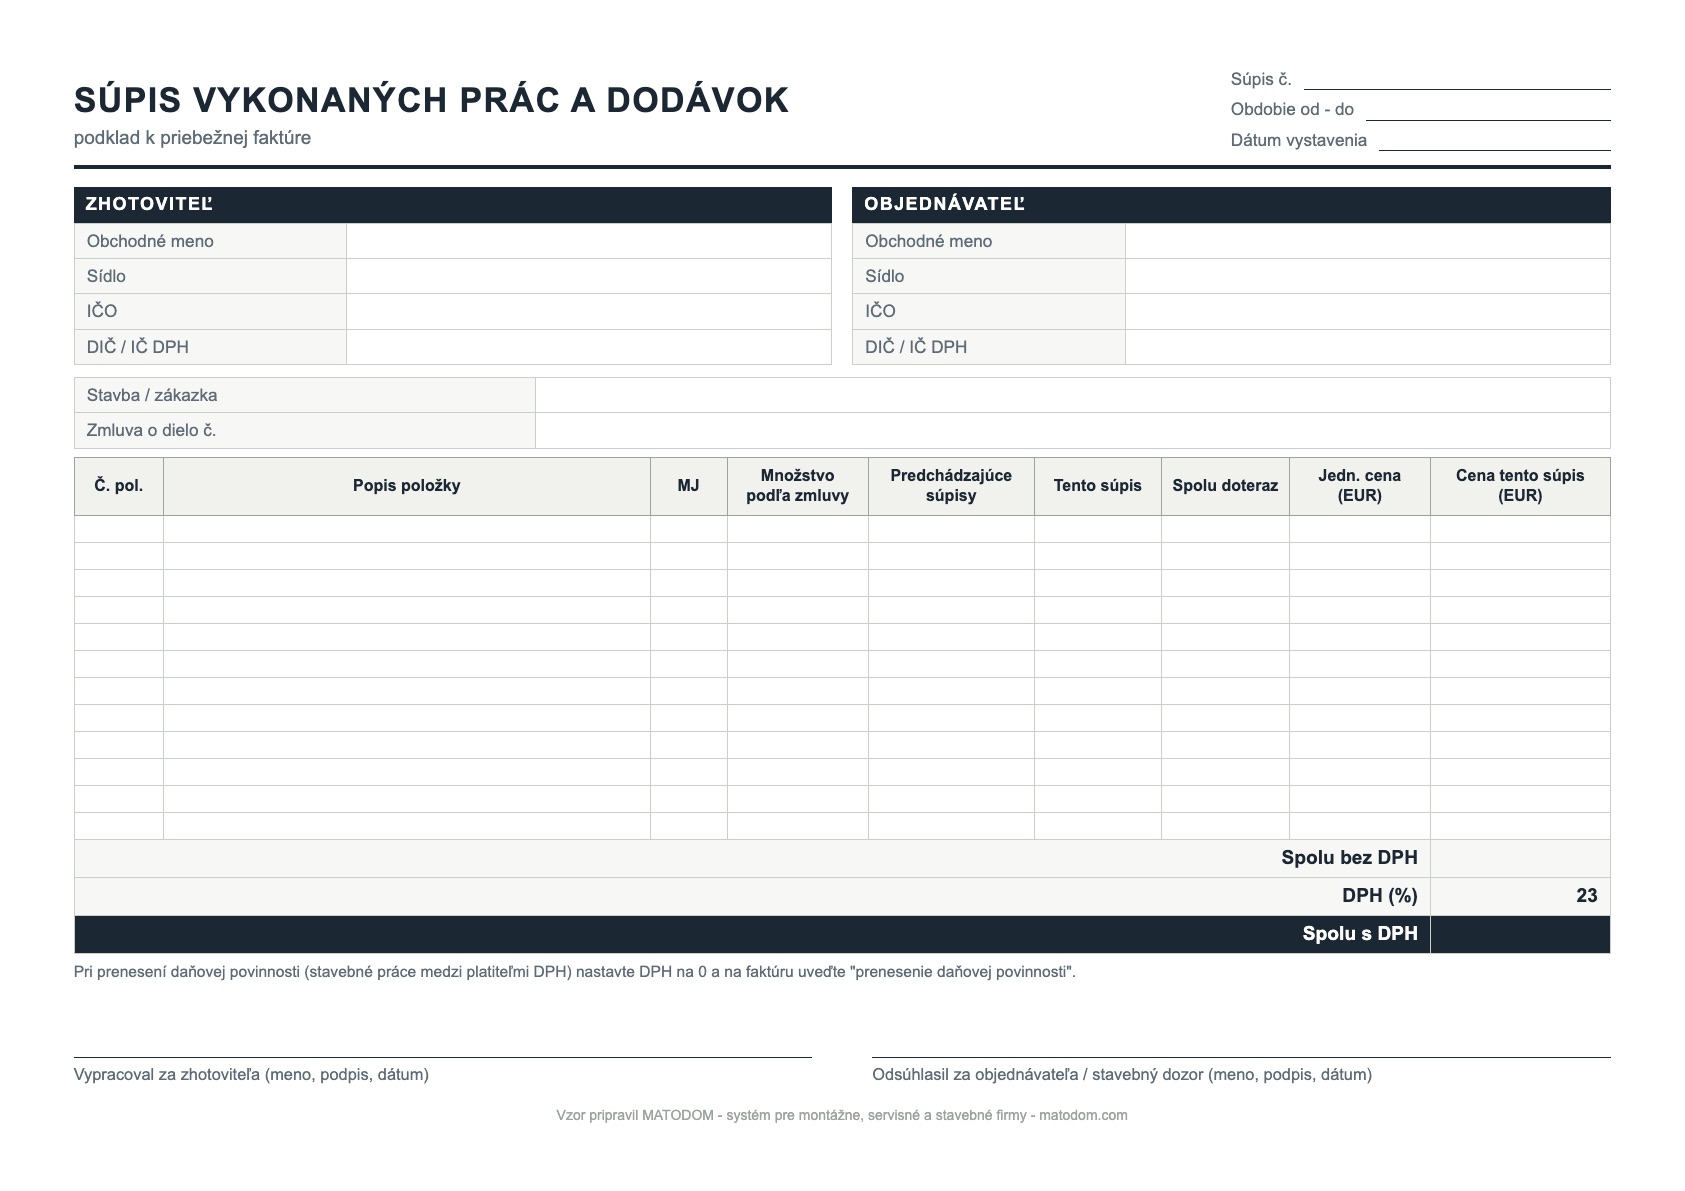The width and height of the screenshot is (1685, 1191).
Task: Click the 'Predchádzajúce súpisy' column header
Action: [951, 486]
